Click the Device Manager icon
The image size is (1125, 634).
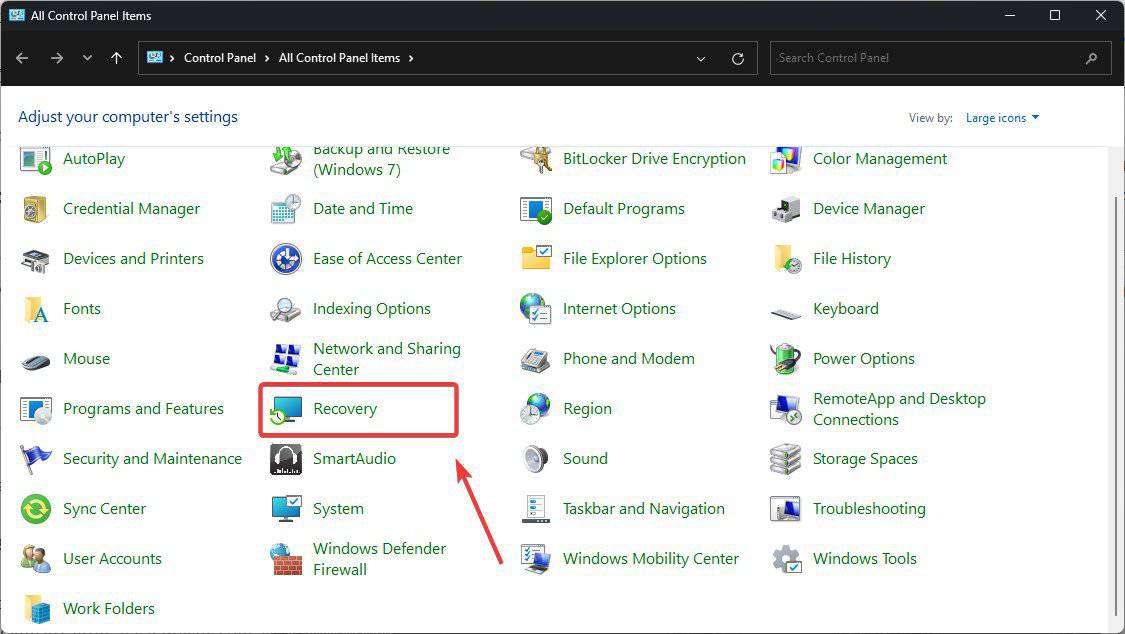(786, 209)
